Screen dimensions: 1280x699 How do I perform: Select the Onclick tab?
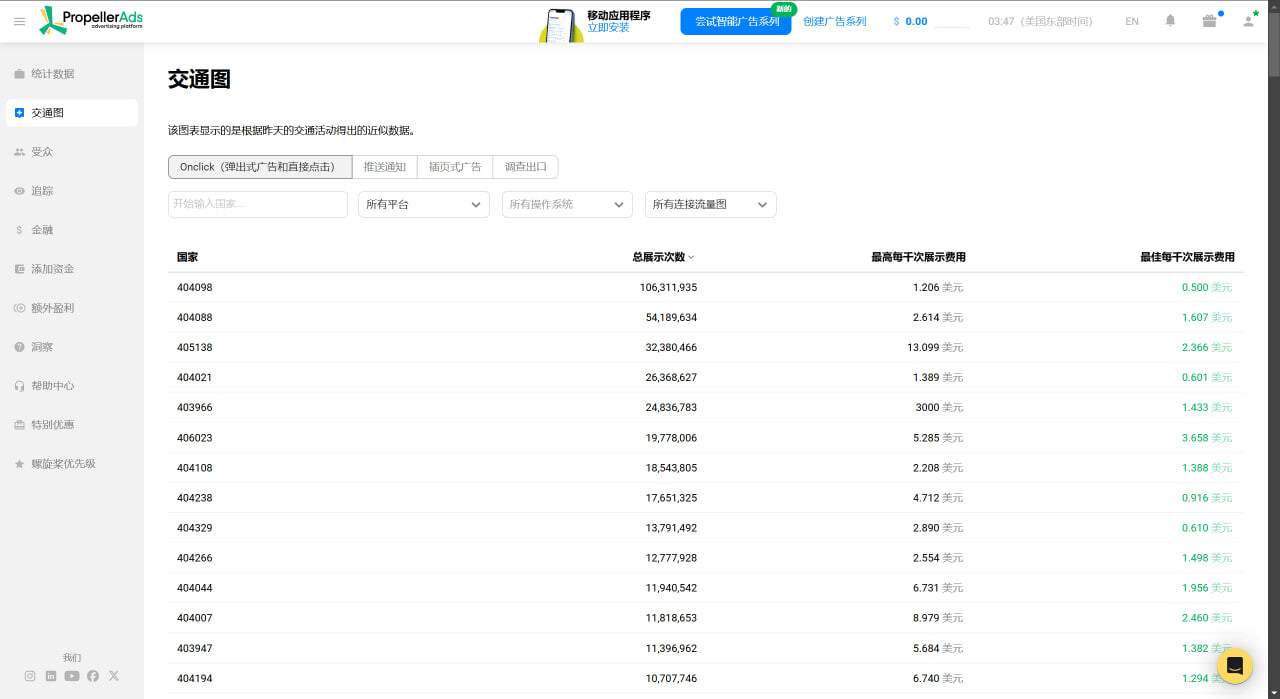260,167
